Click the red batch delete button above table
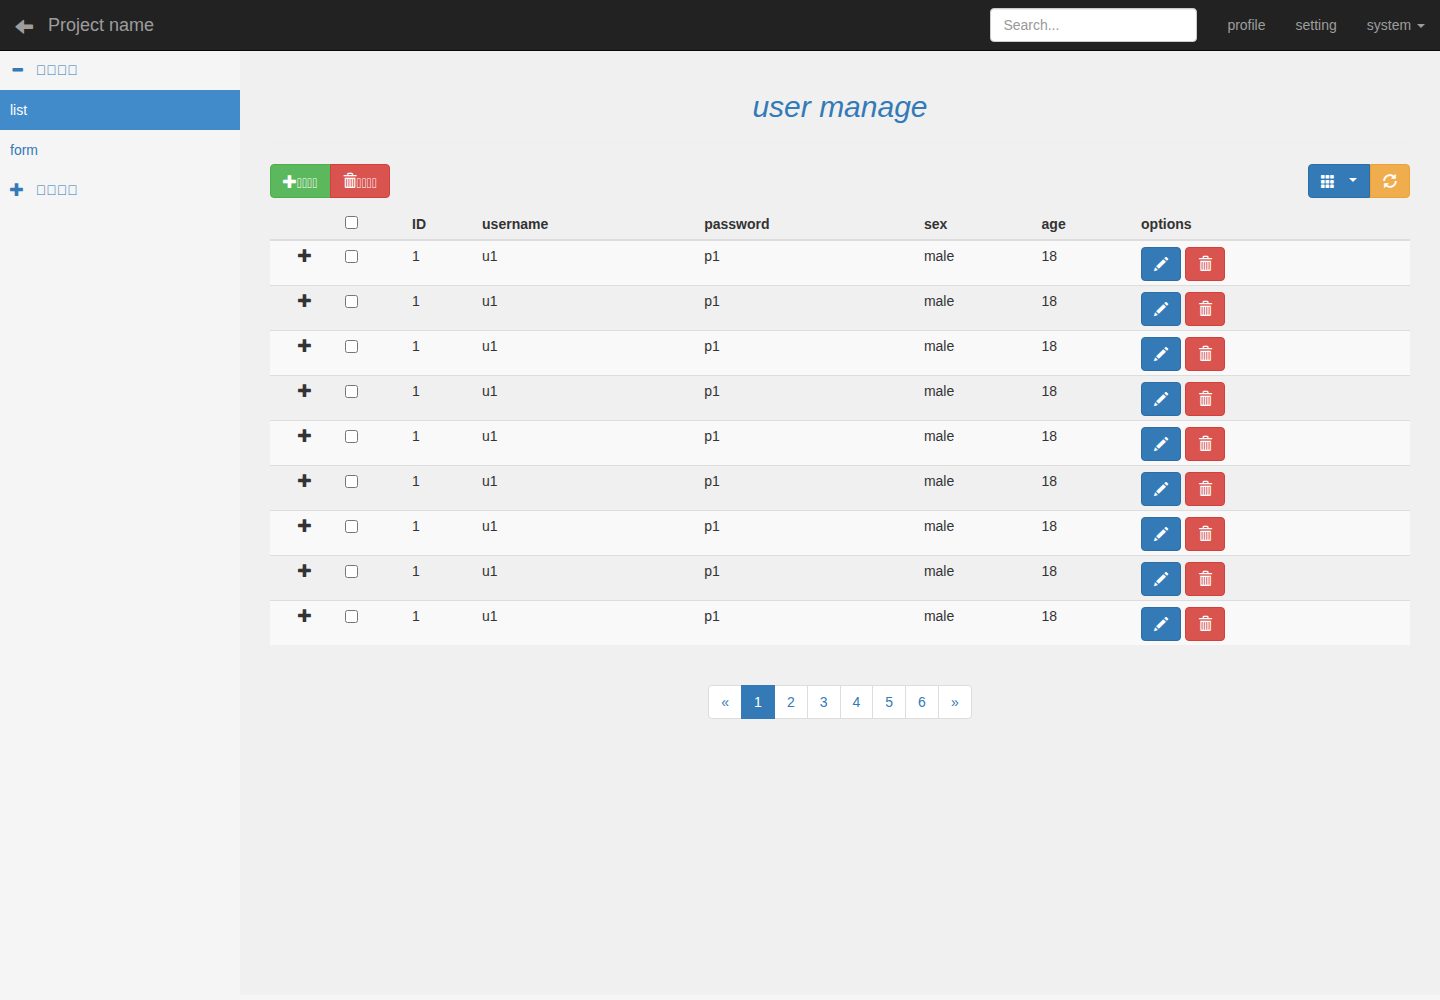This screenshot has width=1440, height=1000. click(360, 181)
